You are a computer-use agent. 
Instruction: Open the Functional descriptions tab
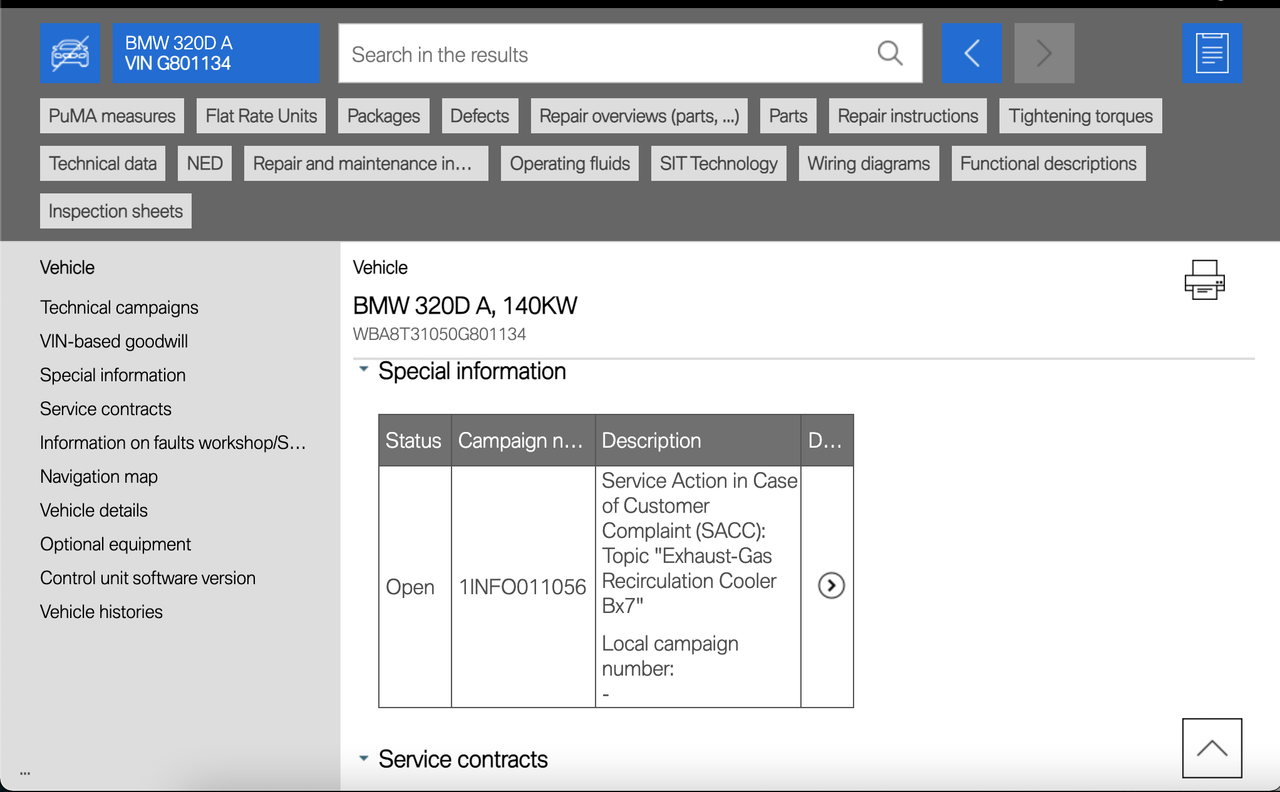click(x=1049, y=164)
